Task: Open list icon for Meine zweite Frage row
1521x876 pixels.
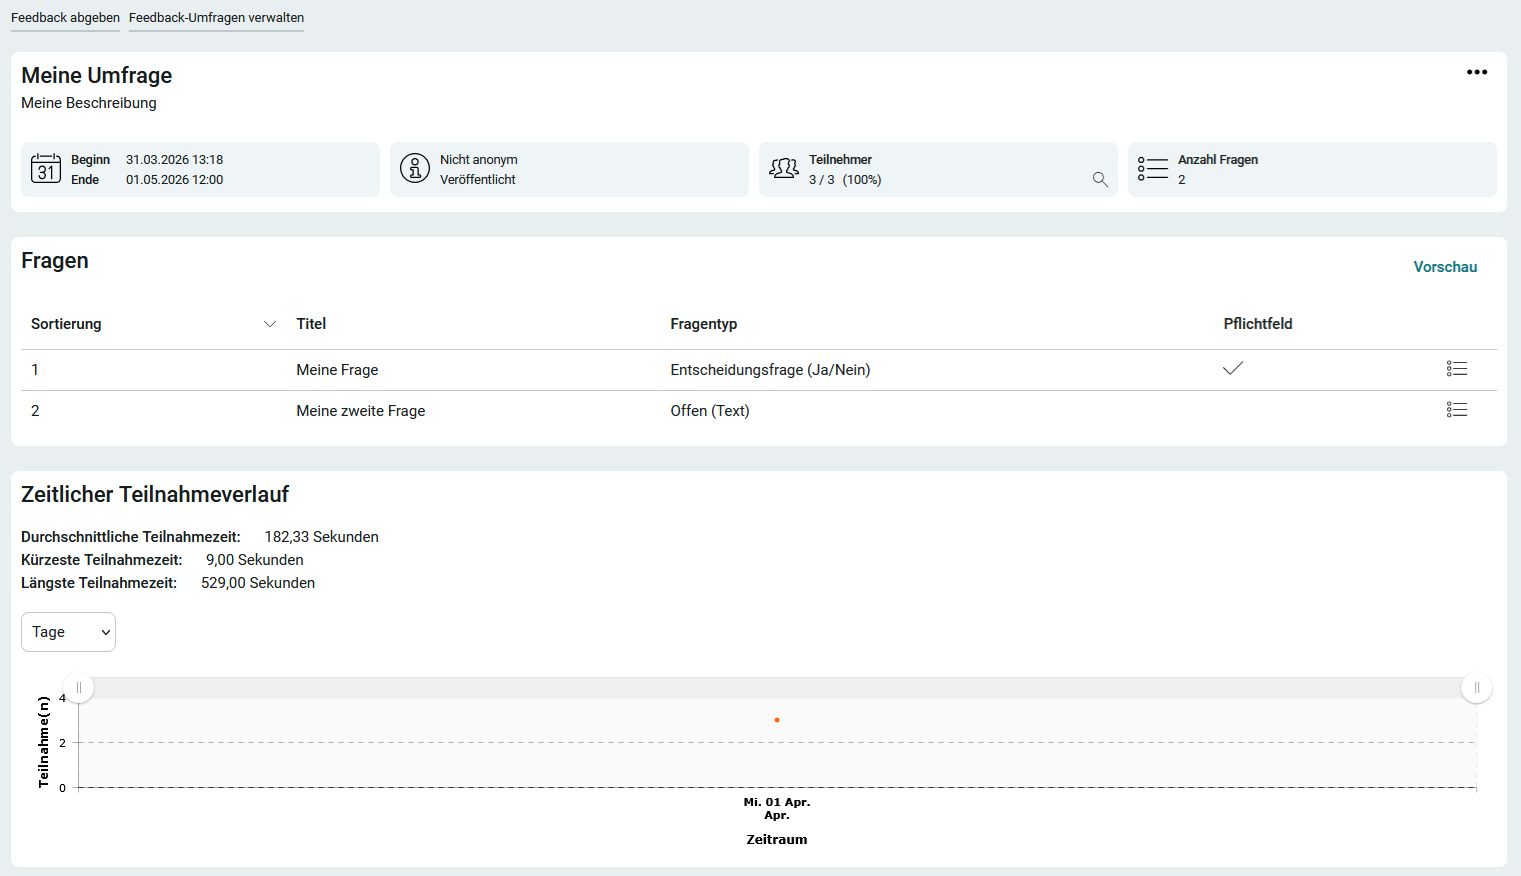Action: [x=1456, y=410]
